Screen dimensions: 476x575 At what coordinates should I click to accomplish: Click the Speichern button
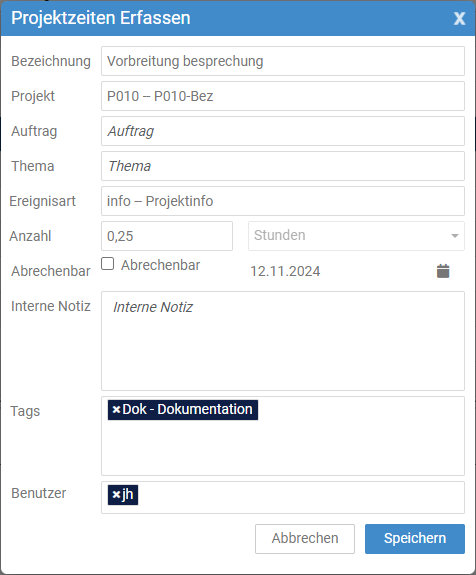[415, 539]
